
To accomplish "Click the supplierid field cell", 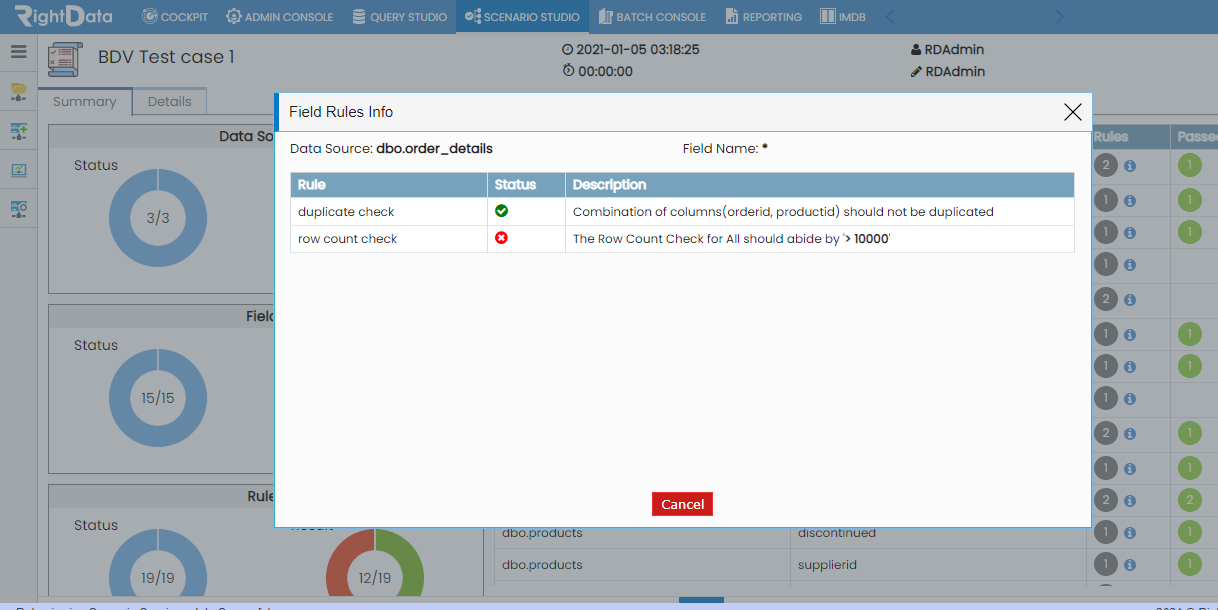I will [x=827, y=565].
